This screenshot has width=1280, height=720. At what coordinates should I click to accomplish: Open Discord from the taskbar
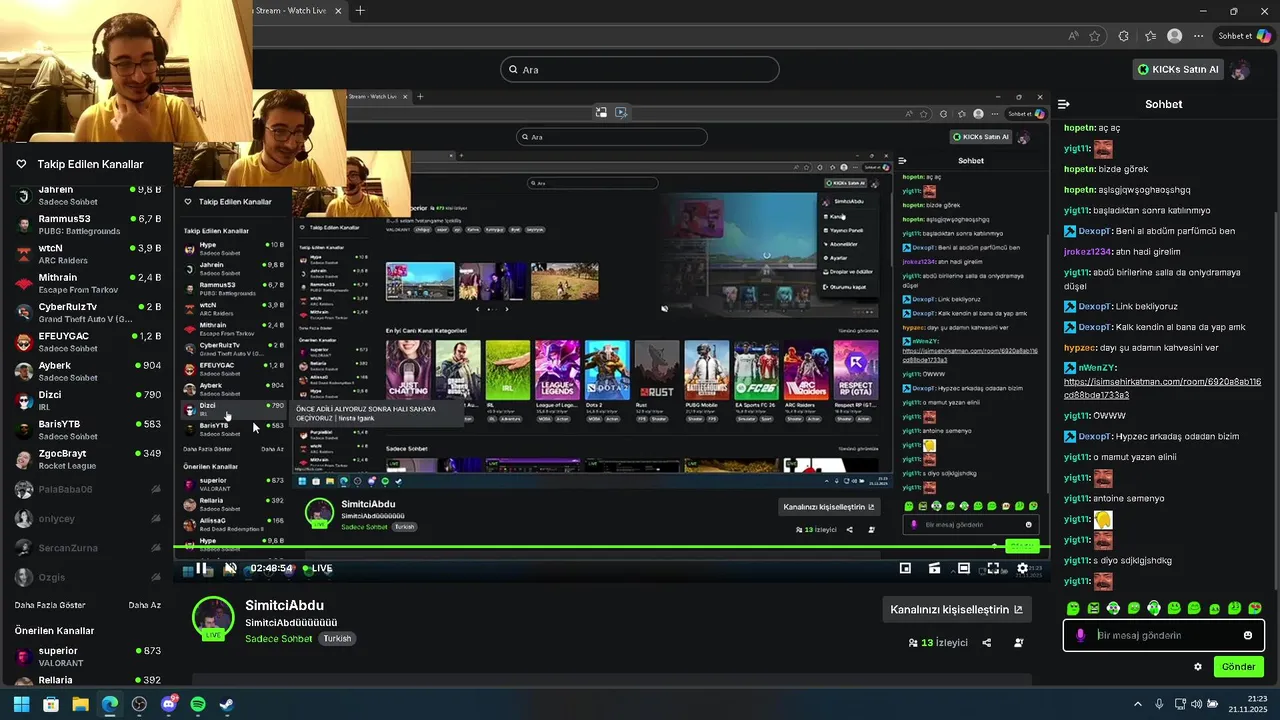pos(168,704)
